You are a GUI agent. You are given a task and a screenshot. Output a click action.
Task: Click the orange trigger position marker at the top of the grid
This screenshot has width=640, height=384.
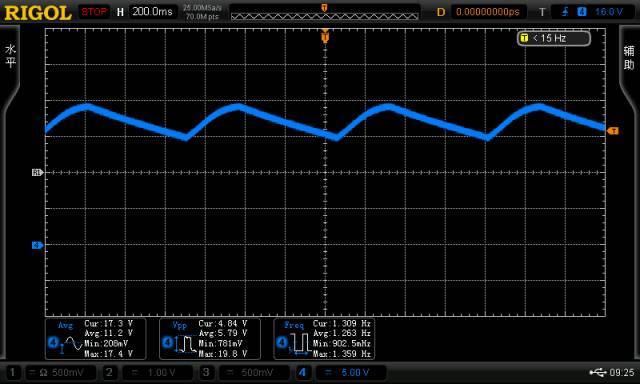[x=325, y=37]
